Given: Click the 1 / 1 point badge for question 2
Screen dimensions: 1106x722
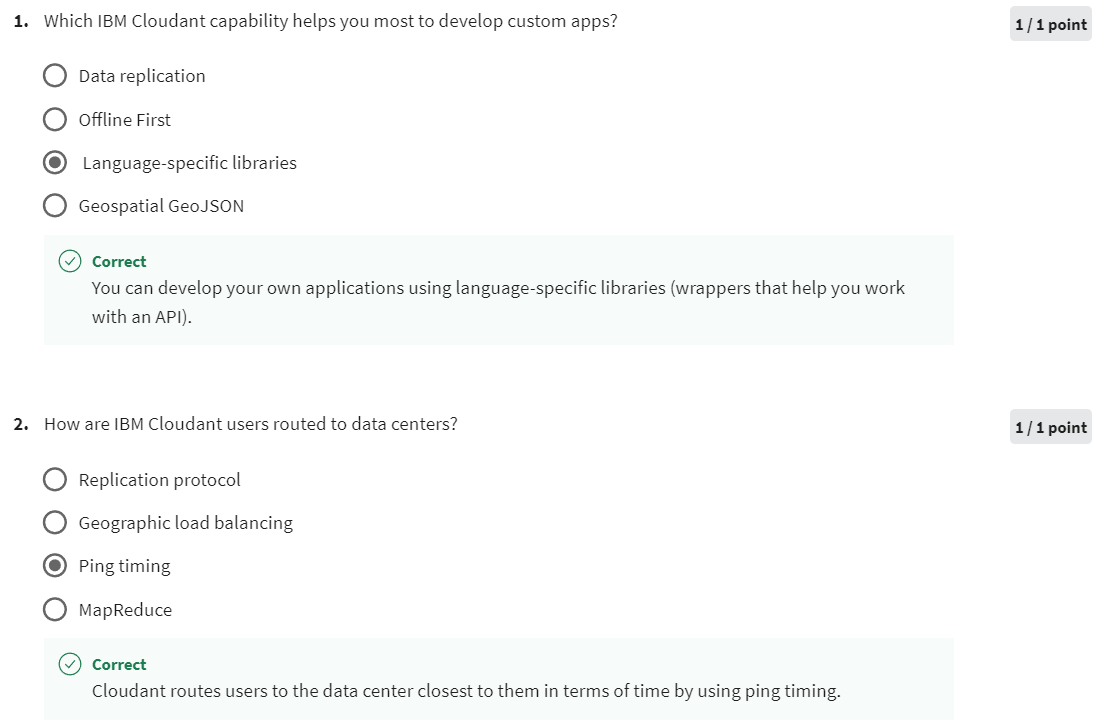Looking at the screenshot, I should click(x=1050, y=426).
